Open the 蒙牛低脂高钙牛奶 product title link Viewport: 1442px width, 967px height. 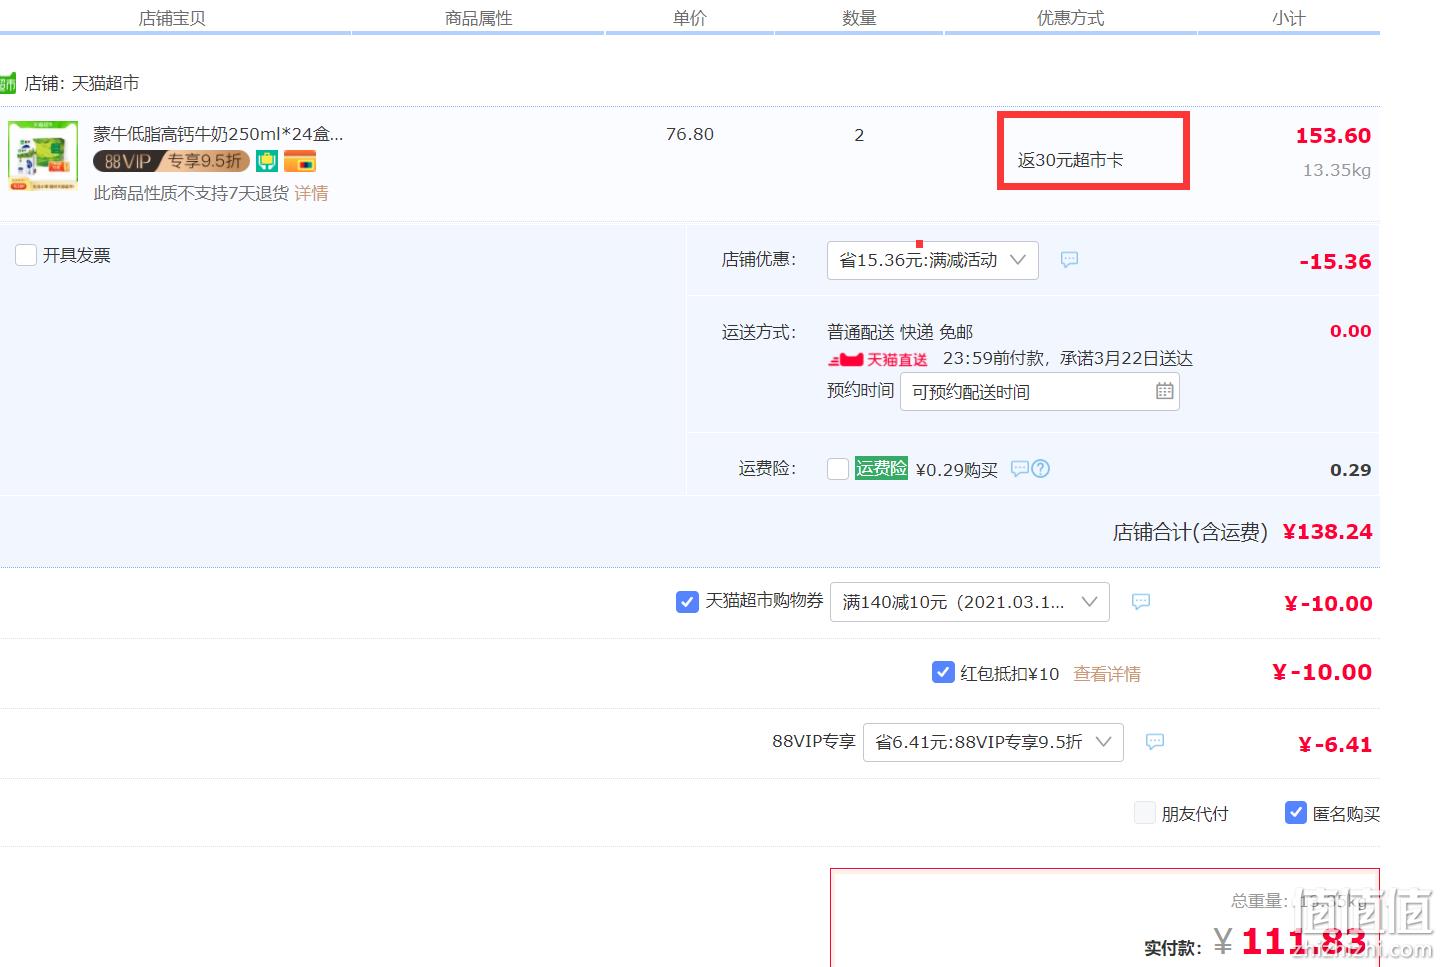(218, 134)
